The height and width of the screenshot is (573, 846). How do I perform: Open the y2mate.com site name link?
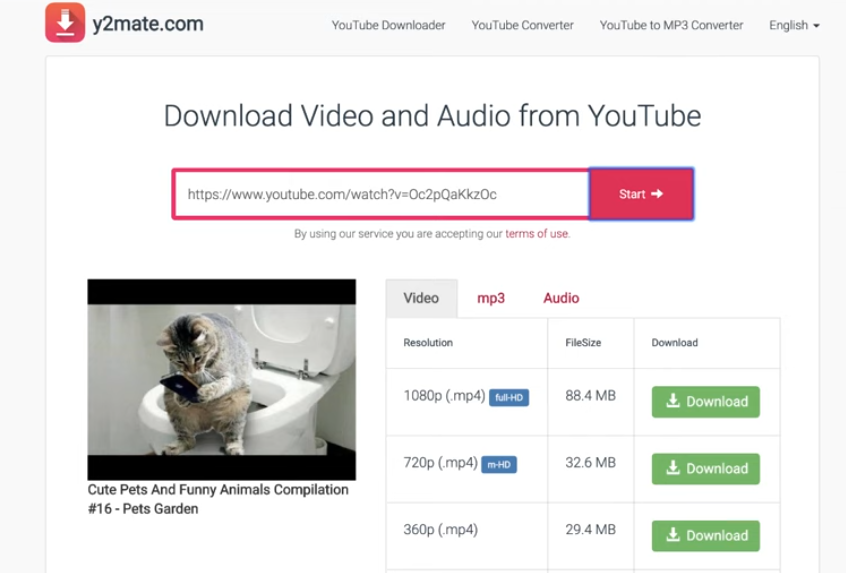[x=148, y=24]
